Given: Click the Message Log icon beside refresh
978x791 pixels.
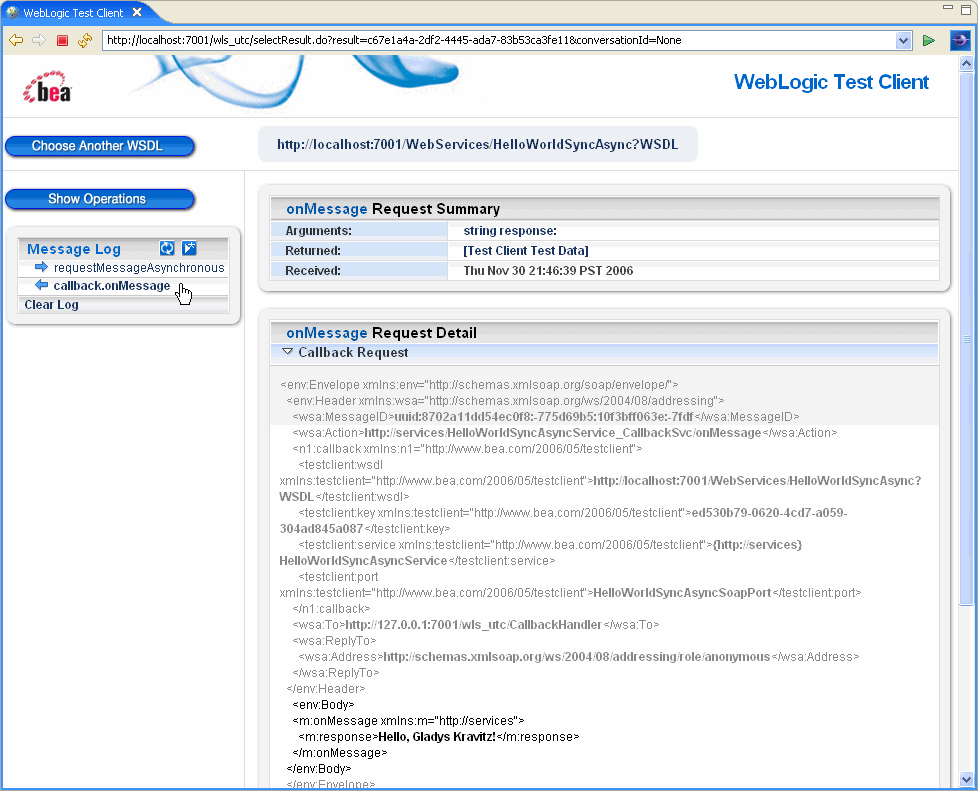Looking at the screenshot, I should 189,248.
